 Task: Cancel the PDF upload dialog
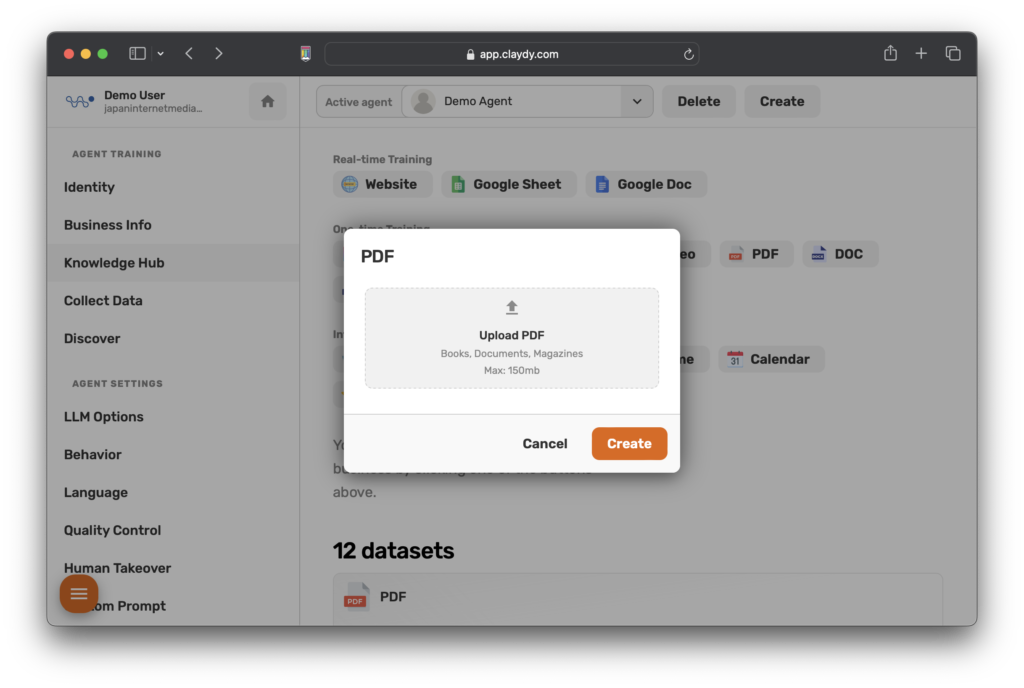point(545,444)
